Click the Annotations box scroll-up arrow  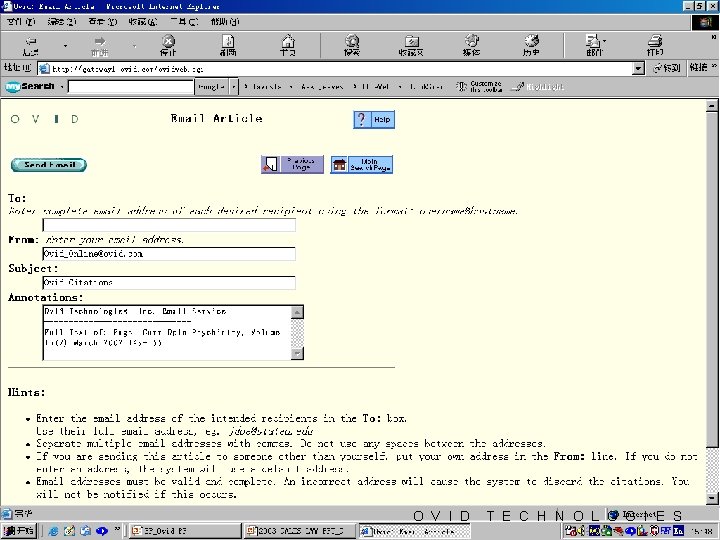pos(297,312)
